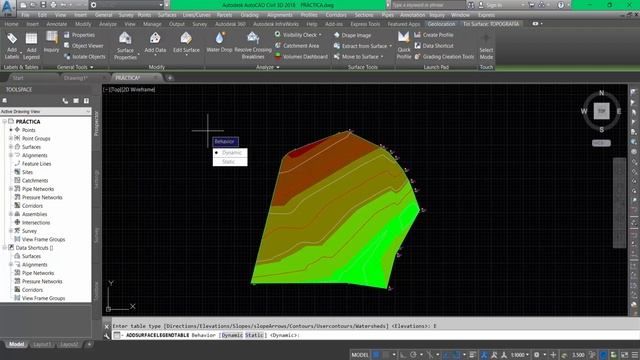This screenshot has height=360, width=640.
Task: Click the Properties button in General Tools
Action: click(79, 35)
